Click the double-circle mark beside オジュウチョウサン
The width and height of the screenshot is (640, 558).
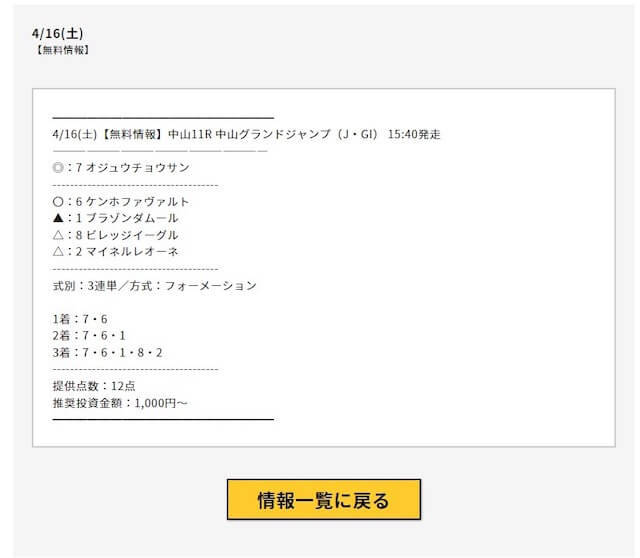[58, 167]
